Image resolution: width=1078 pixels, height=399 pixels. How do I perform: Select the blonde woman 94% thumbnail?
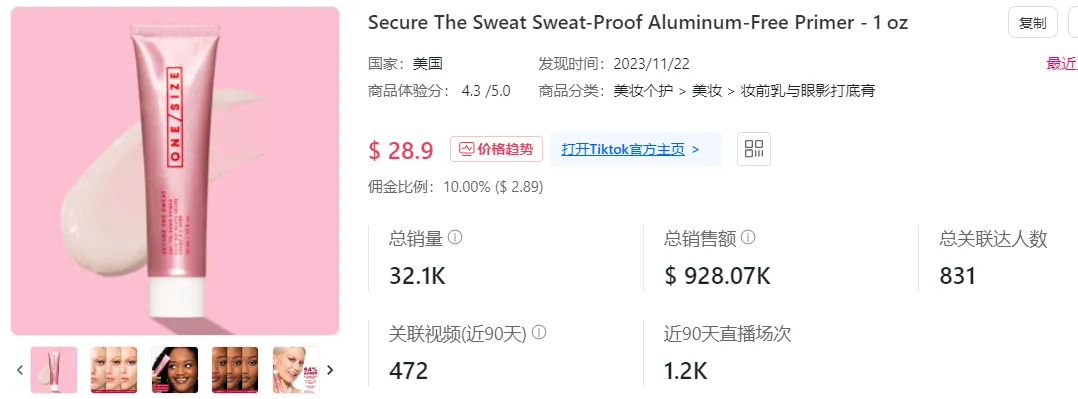pos(296,370)
